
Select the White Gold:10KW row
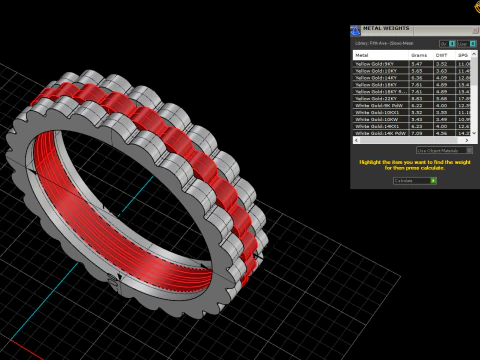coord(412,119)
